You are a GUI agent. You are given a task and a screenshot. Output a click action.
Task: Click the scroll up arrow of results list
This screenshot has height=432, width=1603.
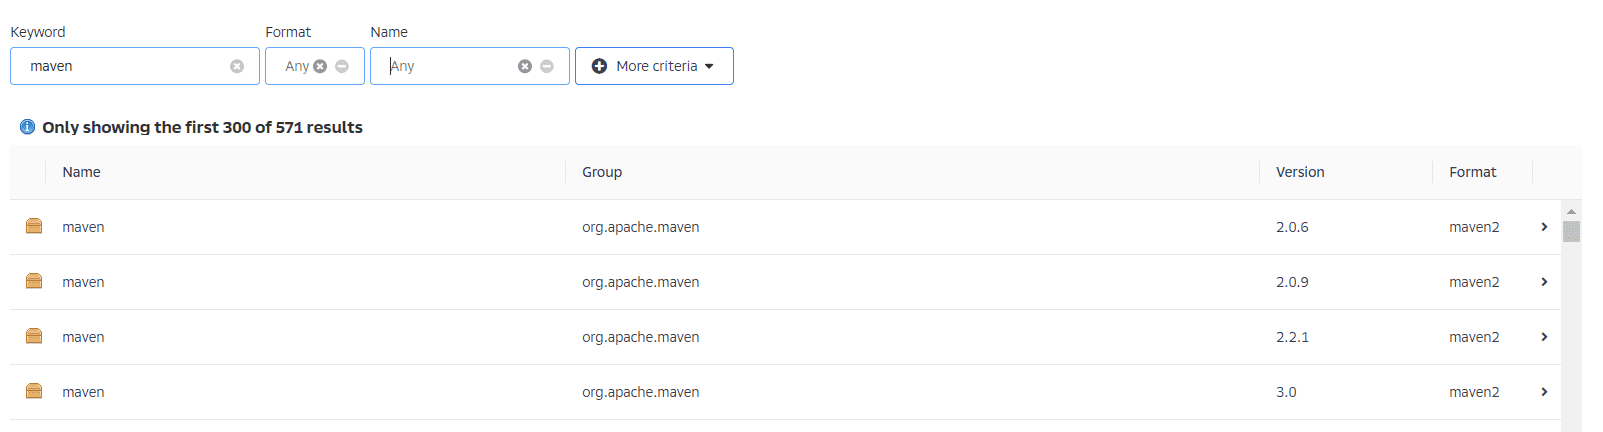coord(1571,211)
